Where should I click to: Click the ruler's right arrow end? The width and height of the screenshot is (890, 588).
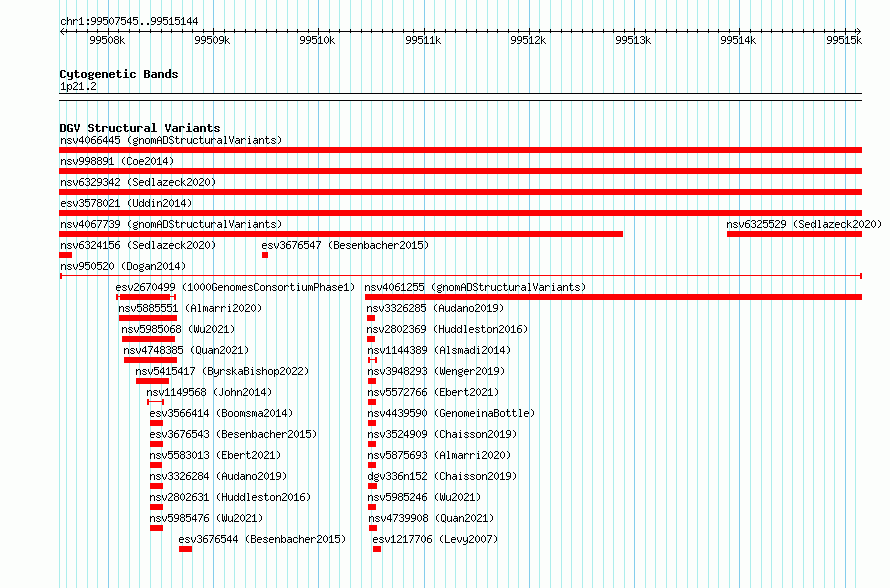(x=858, y=32)
